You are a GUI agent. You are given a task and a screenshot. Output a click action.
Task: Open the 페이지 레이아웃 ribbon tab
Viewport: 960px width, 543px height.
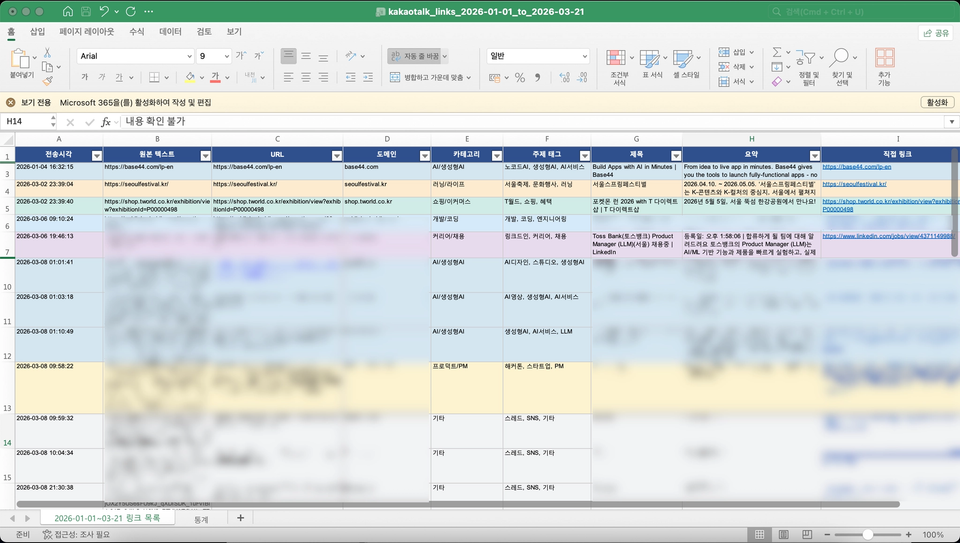(86, 32)
